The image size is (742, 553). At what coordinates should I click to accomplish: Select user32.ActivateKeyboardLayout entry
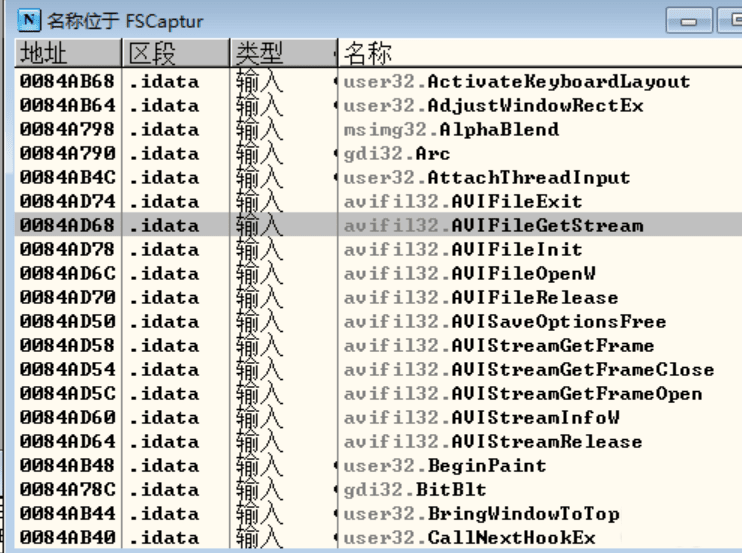[x=516, y=82]
